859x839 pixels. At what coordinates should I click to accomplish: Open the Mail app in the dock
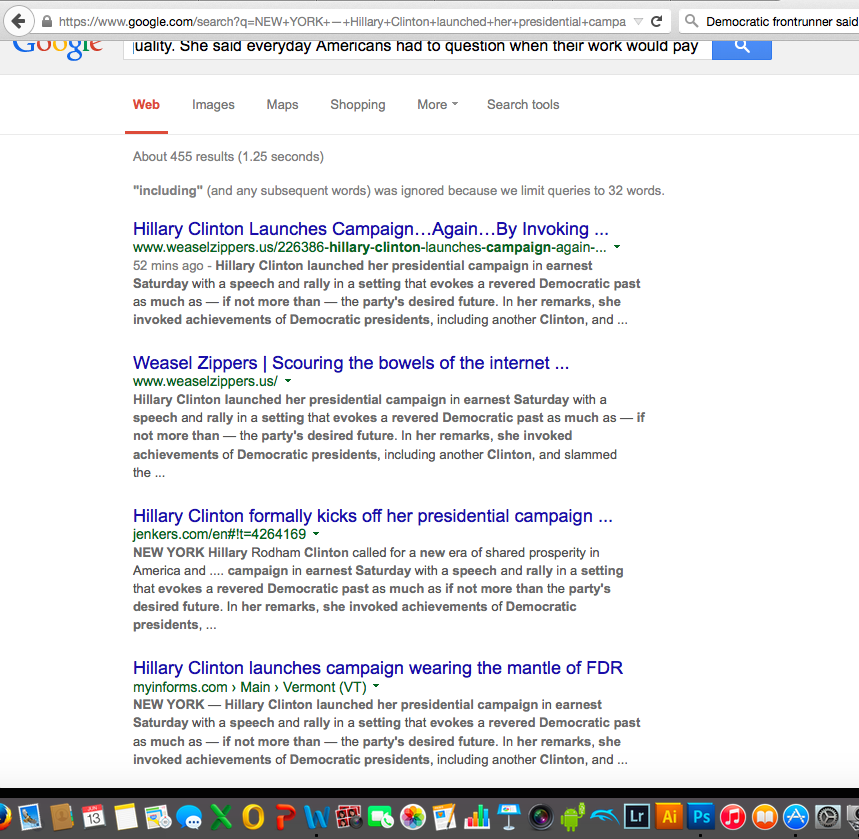pyautogui.click(x=30, y=818)
